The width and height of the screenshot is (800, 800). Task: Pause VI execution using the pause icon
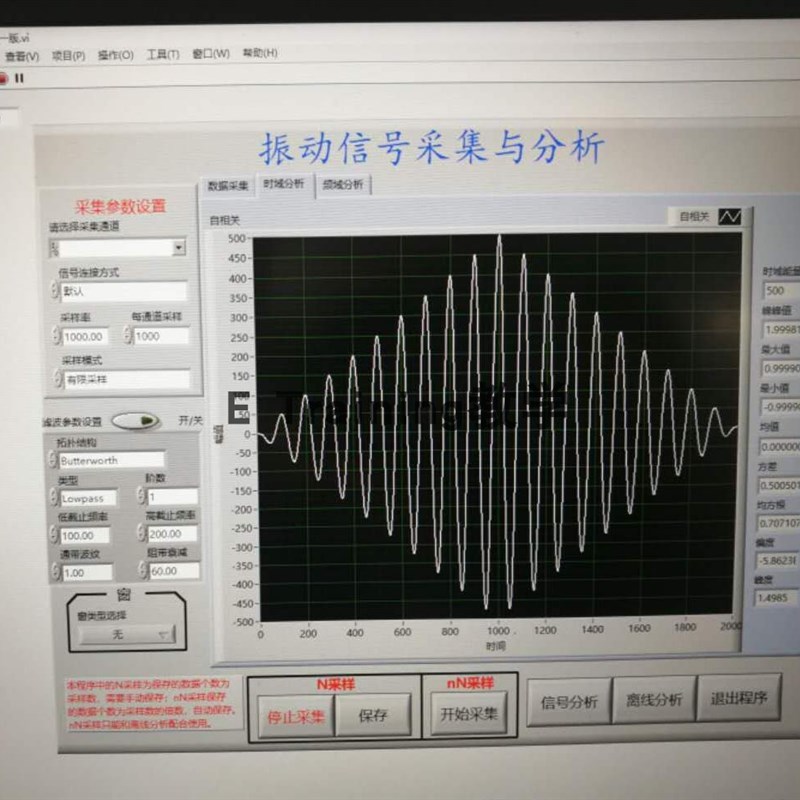tap(20, 79)
